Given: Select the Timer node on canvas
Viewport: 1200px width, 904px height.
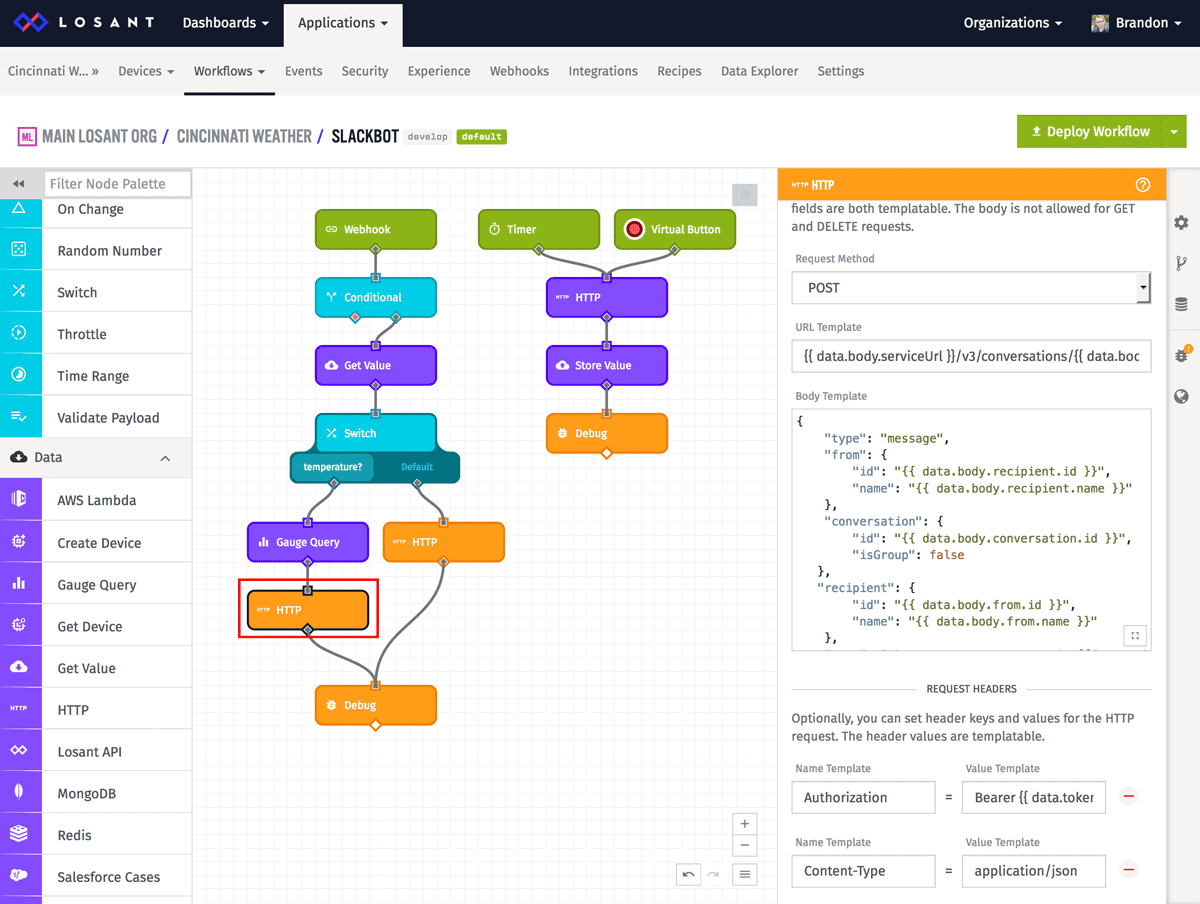Looking at the screenshot, I should pos(539,229).
